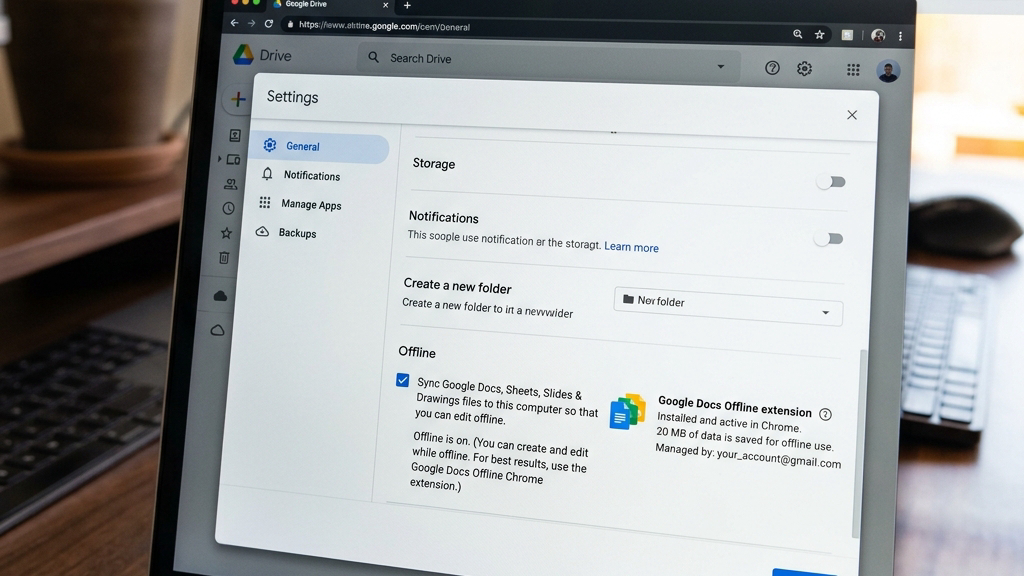1024x576 pixels.
Task: Reload the page in Chrome
Action: 268,24
